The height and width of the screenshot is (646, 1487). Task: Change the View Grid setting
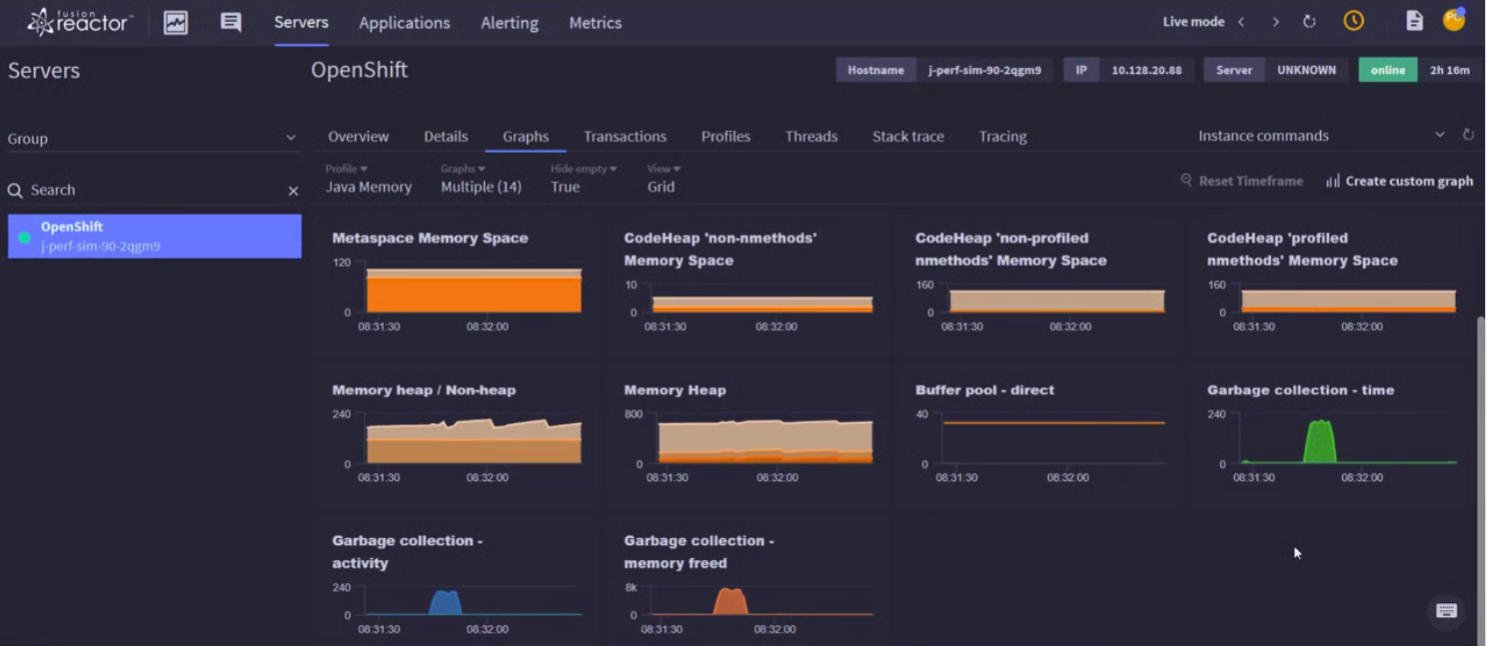(x=663, y=179)
